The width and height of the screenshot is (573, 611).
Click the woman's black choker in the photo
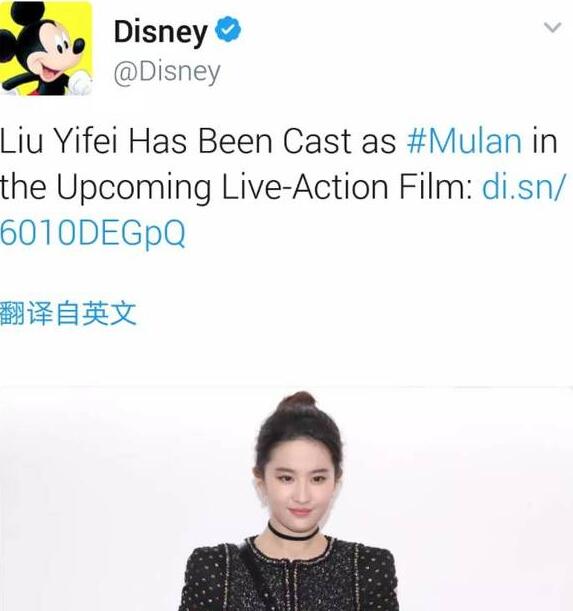[293, 532]
